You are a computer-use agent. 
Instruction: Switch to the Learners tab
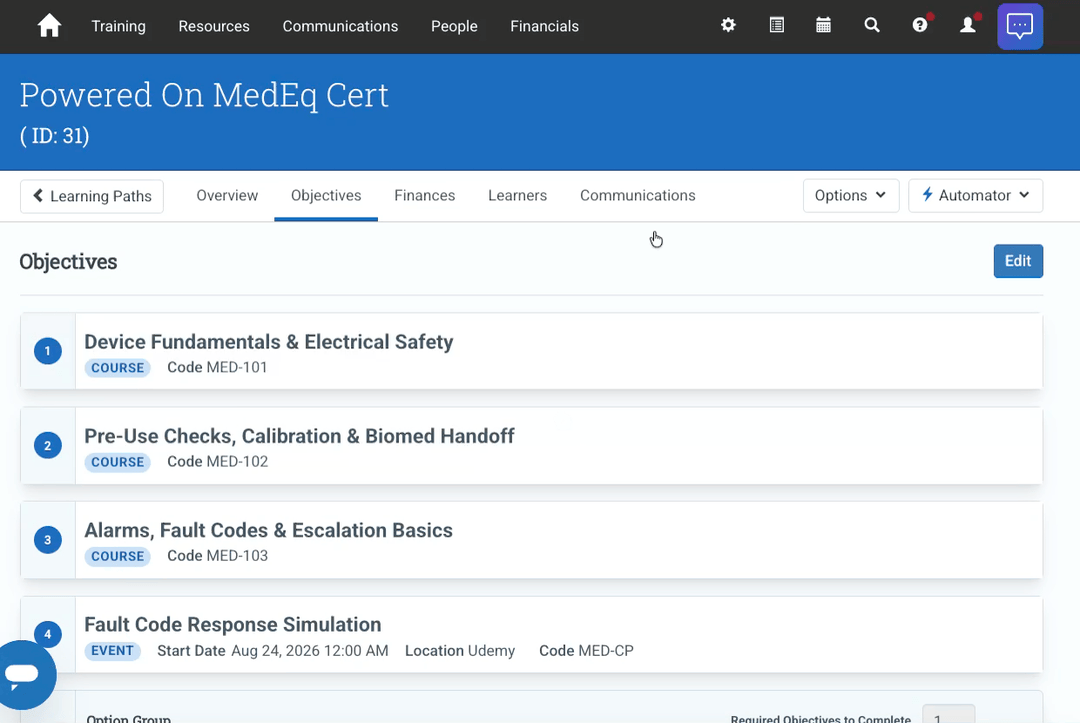(x=517, y=196)
